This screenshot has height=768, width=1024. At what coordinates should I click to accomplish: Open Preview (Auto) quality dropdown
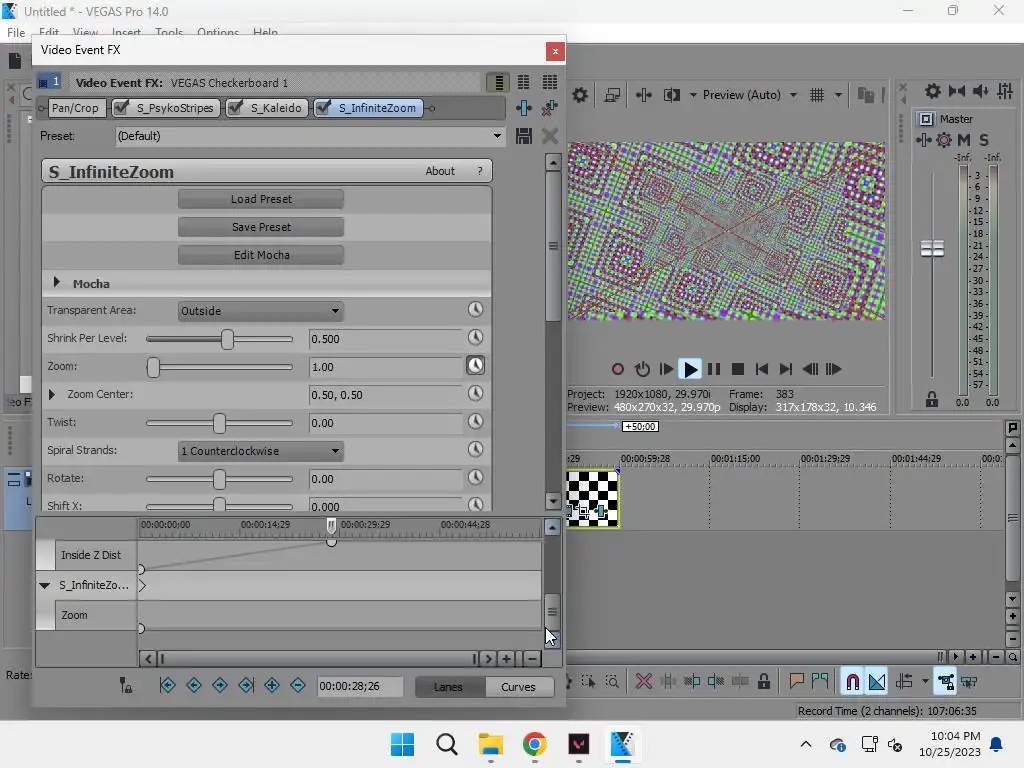[793, 95]
